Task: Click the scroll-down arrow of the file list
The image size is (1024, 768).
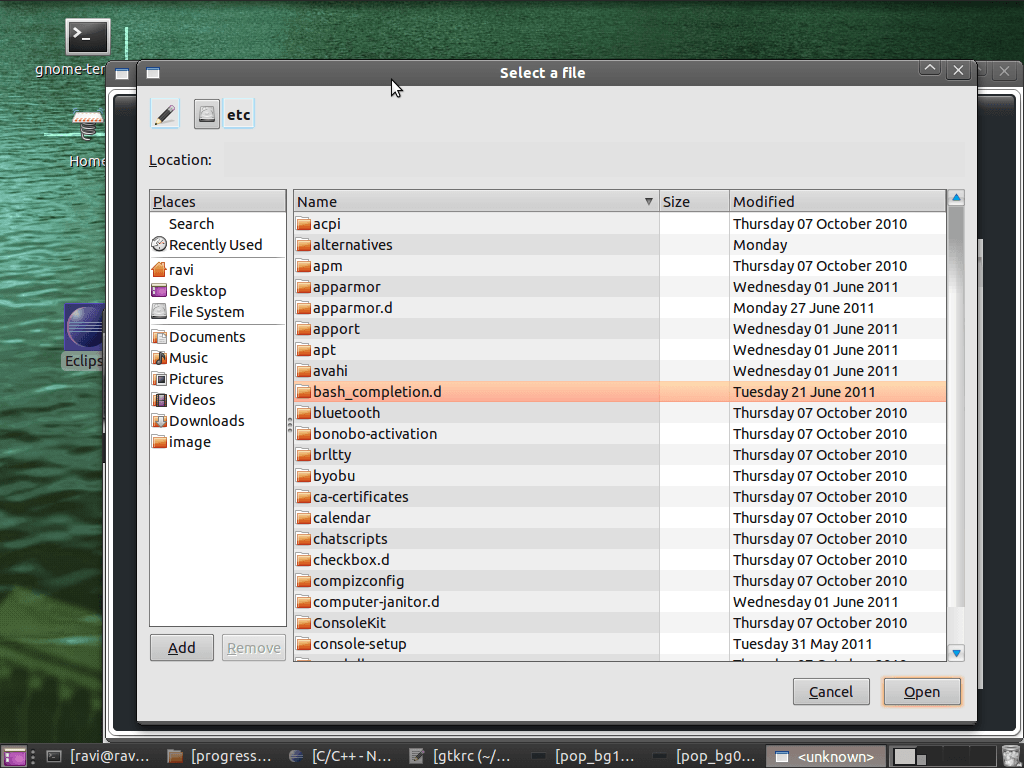Action: point(956,653)
